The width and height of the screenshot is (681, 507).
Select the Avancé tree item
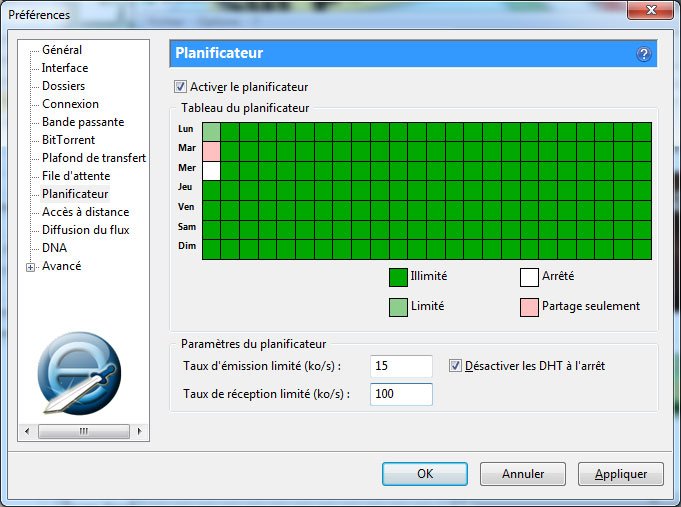coord(61,266)
